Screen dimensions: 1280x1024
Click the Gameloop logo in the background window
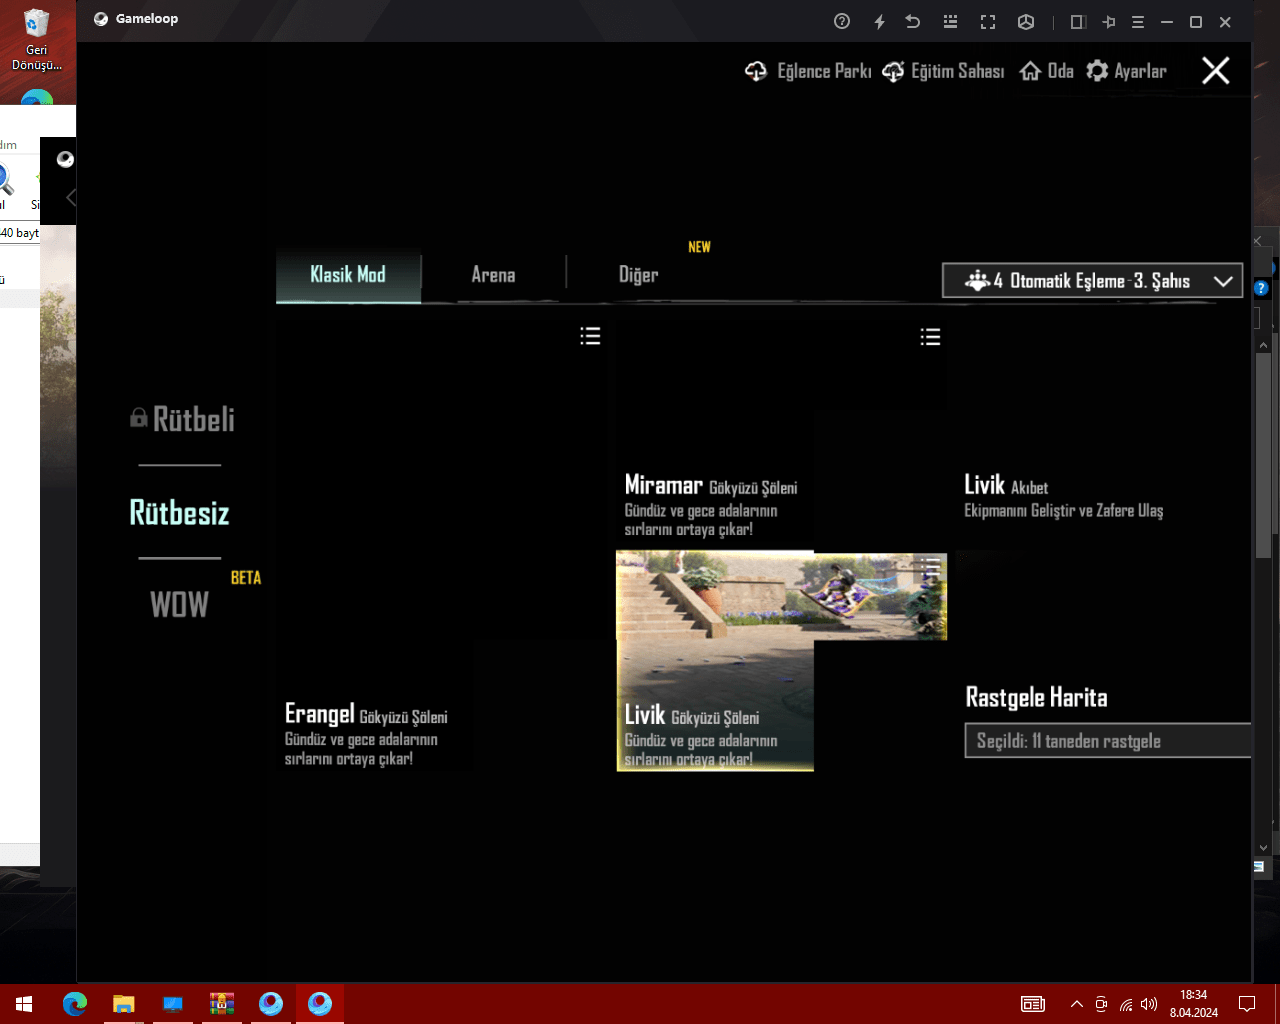(x=65, y=159)
